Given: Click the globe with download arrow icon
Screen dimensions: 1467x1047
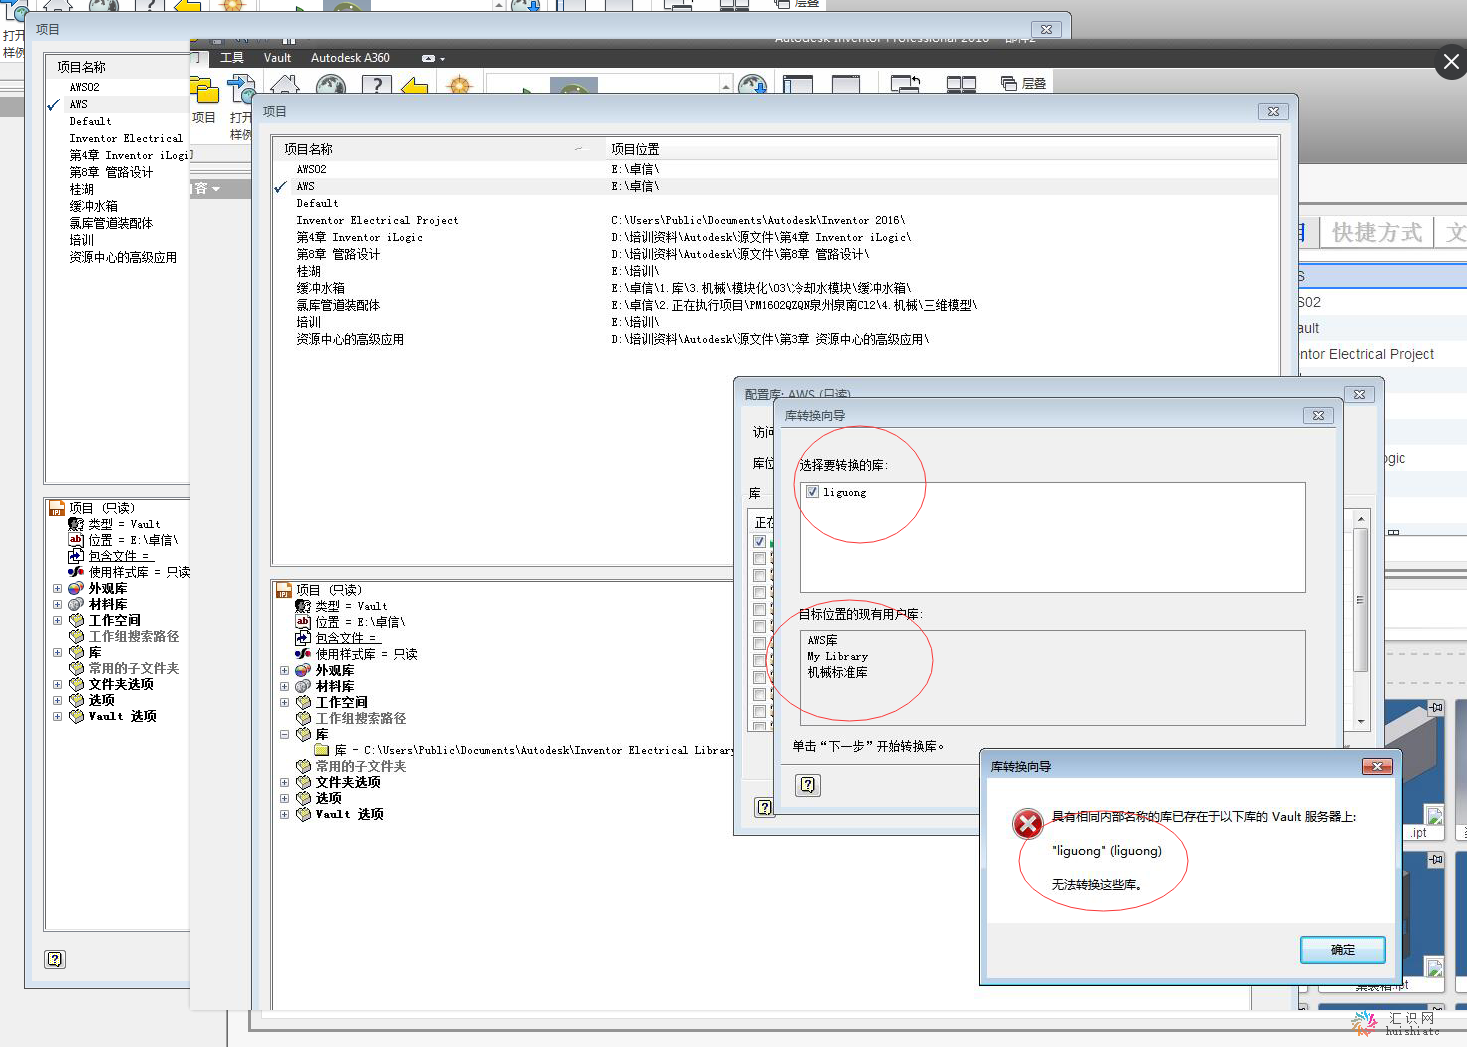Looking at the screenshot, I should tap(752, 85).
